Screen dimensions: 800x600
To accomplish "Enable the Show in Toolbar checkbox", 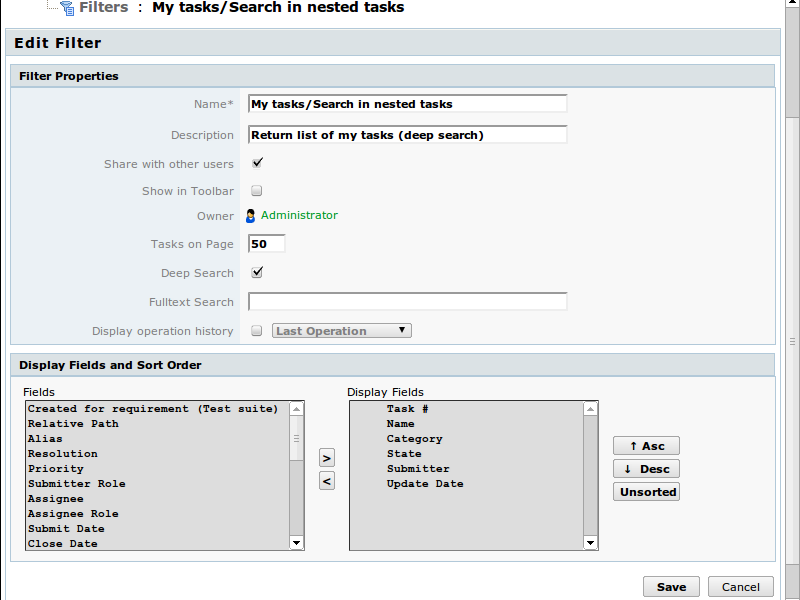I will tap(257, 191).
